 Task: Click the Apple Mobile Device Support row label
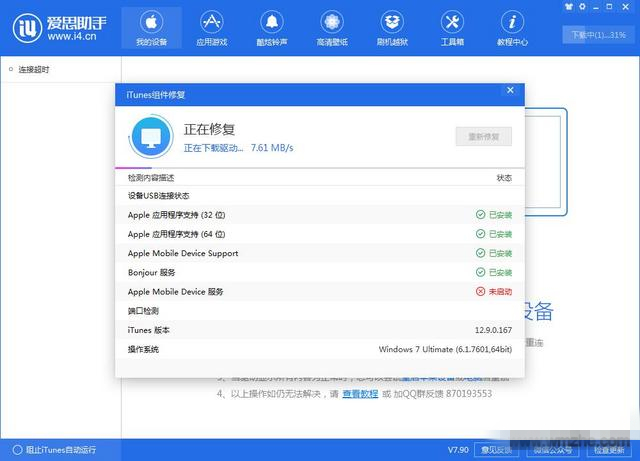183,253
